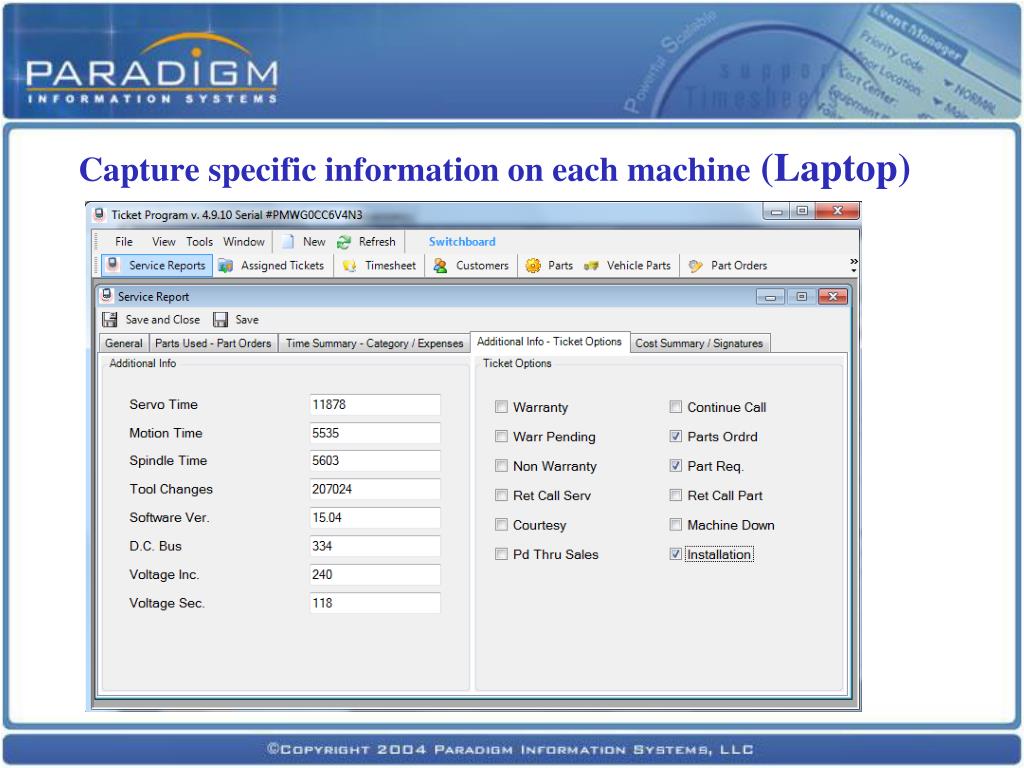Click the Timesheet toolbar label
The image size is (1024, 768).
391,266
